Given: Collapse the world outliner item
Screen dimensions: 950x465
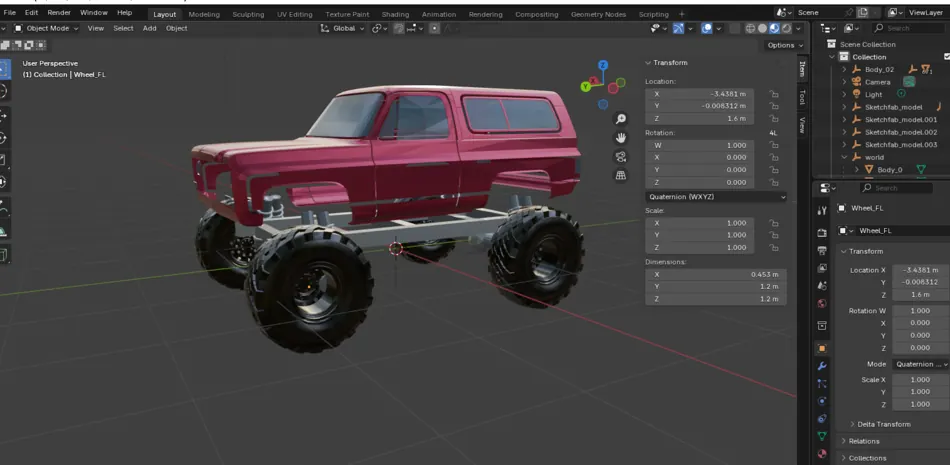Looking at the screenshot, I should (x=844, y=157).
